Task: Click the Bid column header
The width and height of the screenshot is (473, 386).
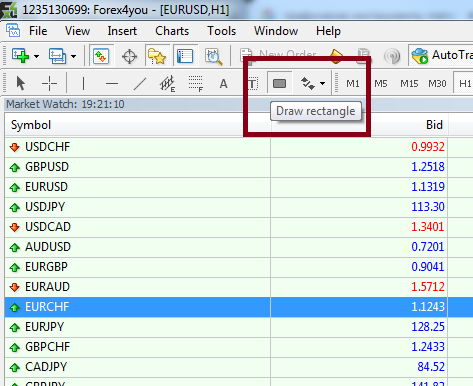Action: point(359,125)
